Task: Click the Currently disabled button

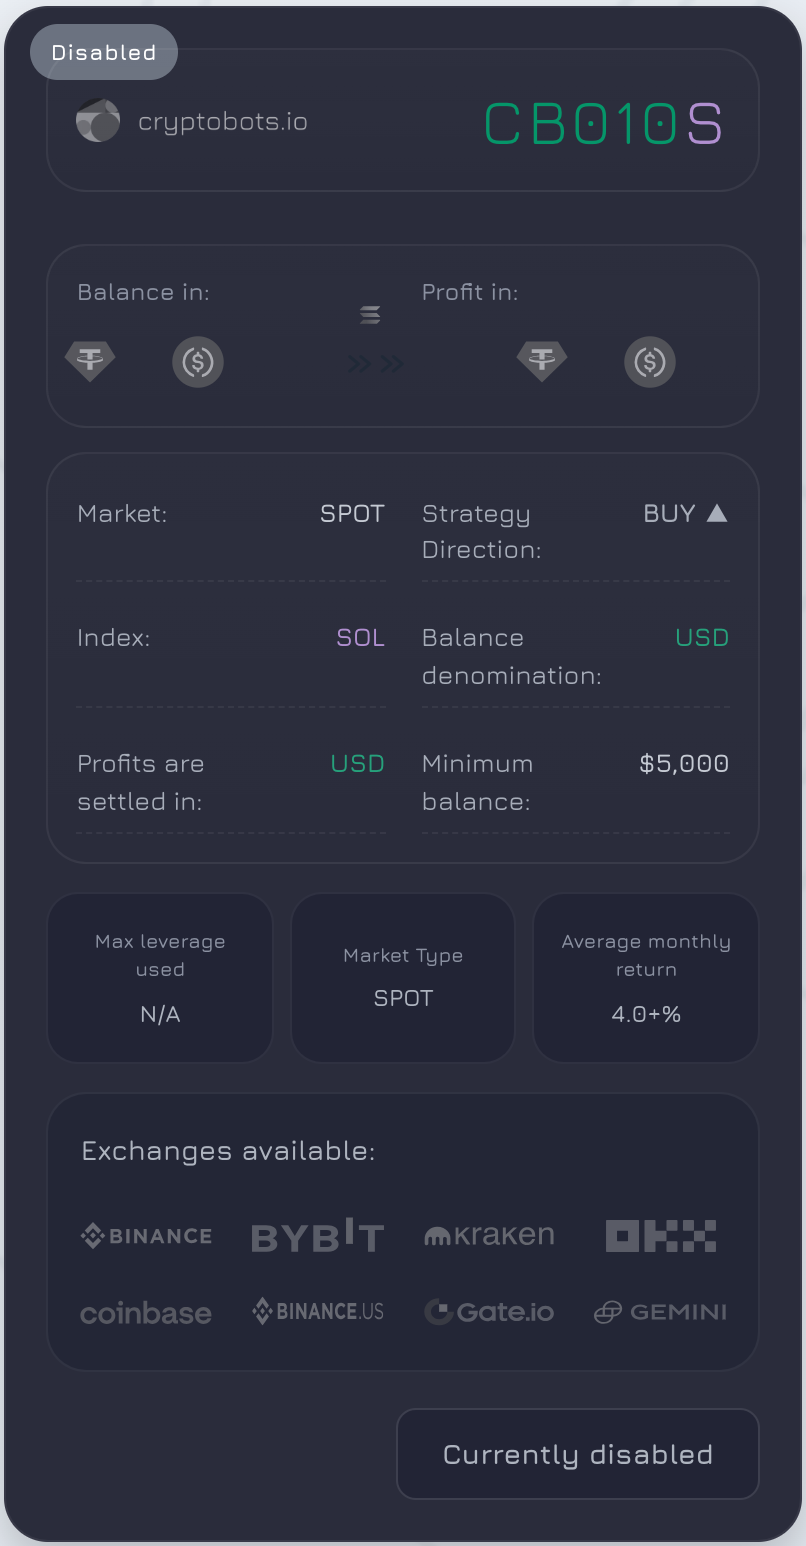Action: coord(578,1454)
